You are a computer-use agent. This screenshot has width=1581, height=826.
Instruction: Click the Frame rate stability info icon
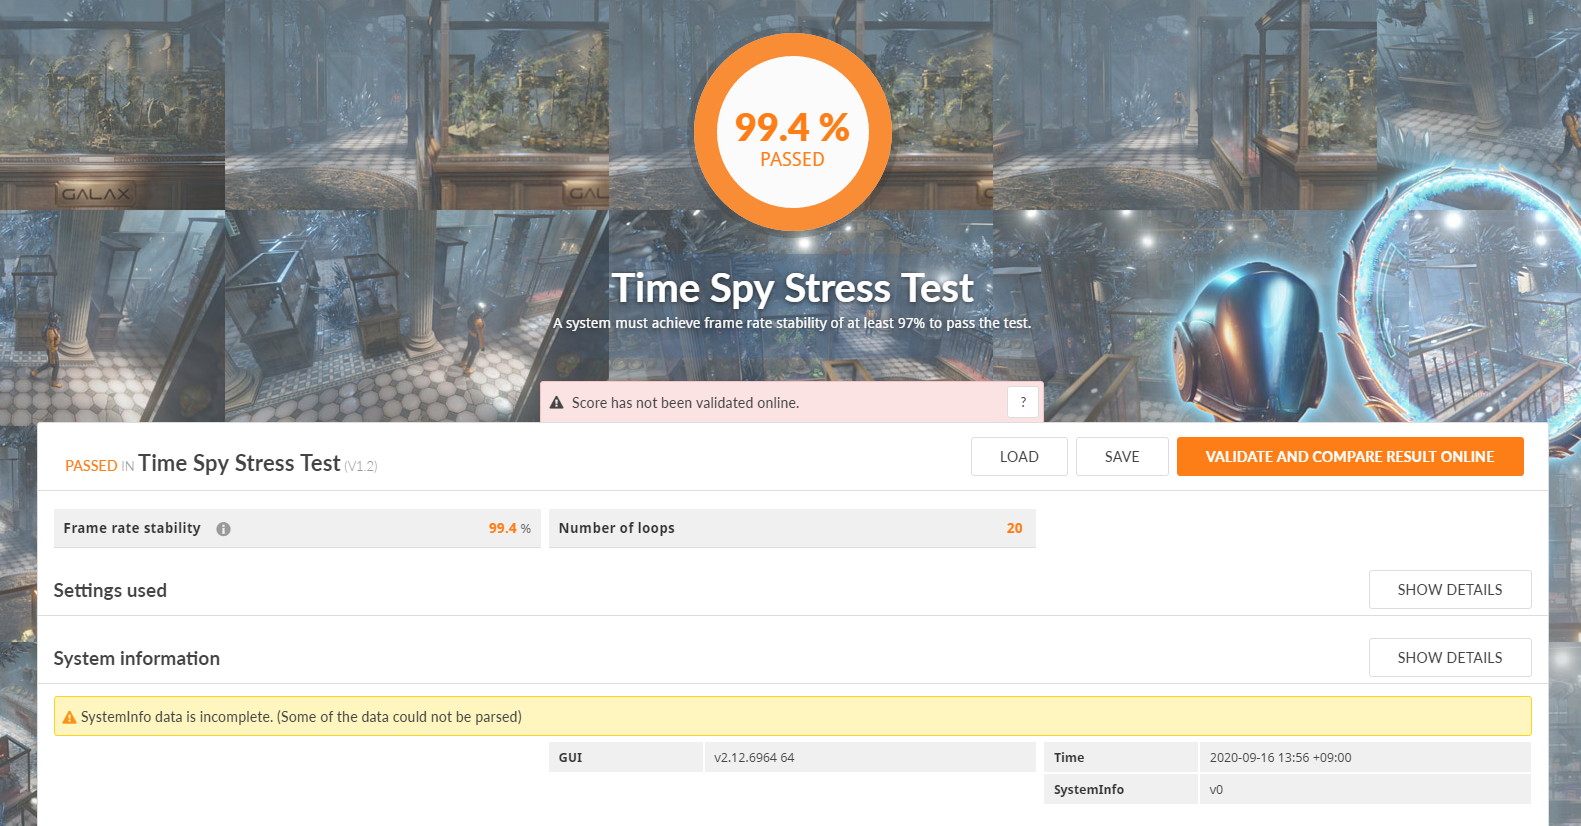pos(223,529)
